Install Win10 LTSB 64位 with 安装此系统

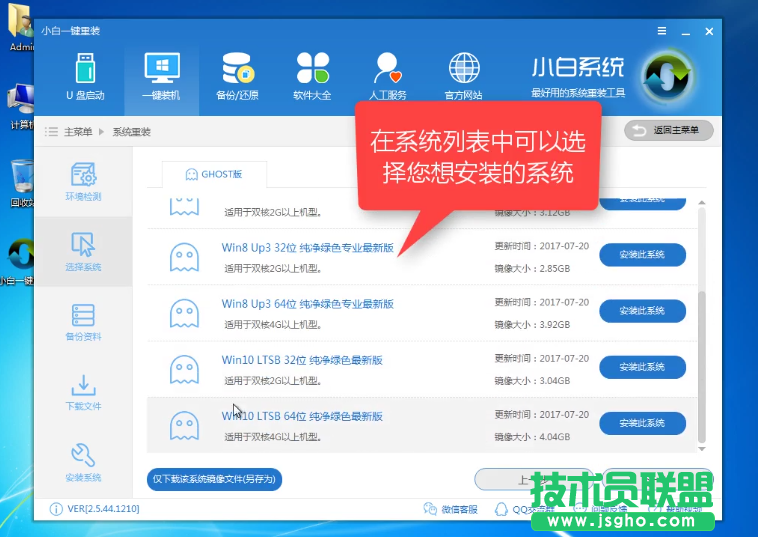tap(642, 423)
